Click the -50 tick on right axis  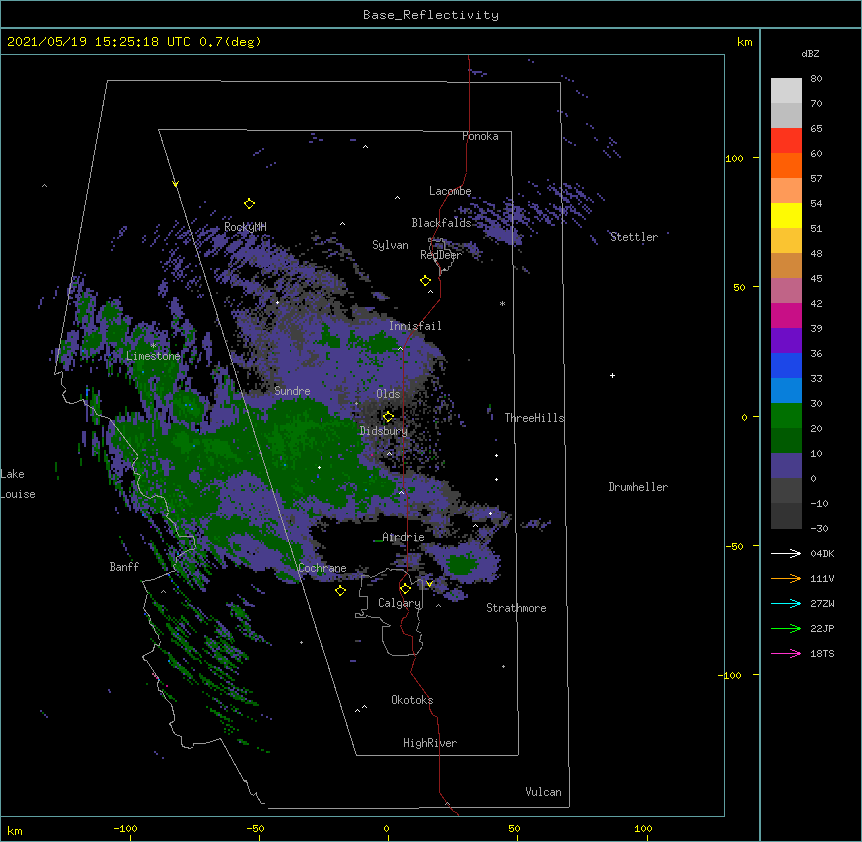point(734,546)
